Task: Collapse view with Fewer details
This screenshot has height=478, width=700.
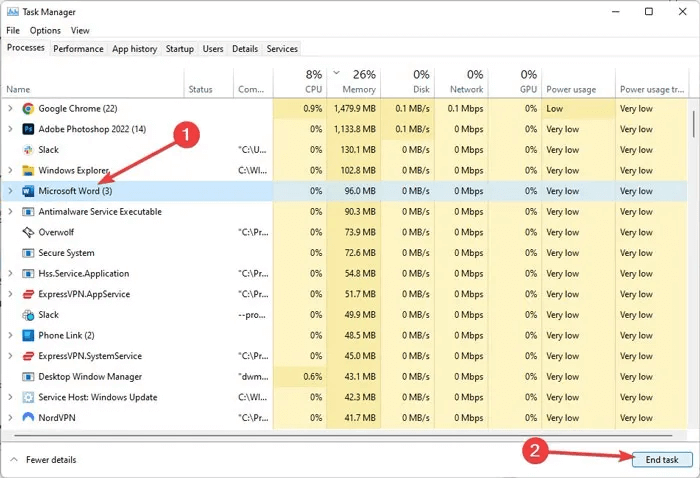Action: tap(43, 460)
